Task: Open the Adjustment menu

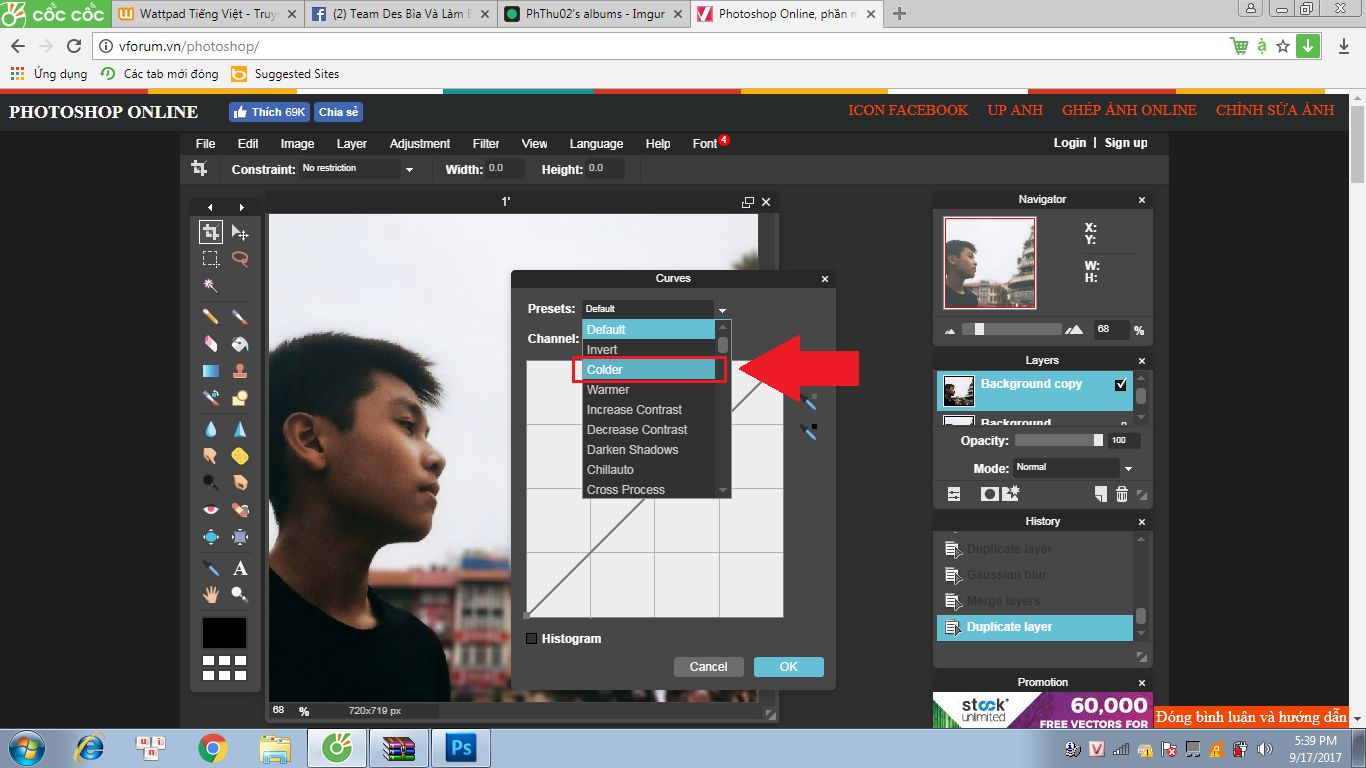Action: pyautogui.click(x=419, y=144)
